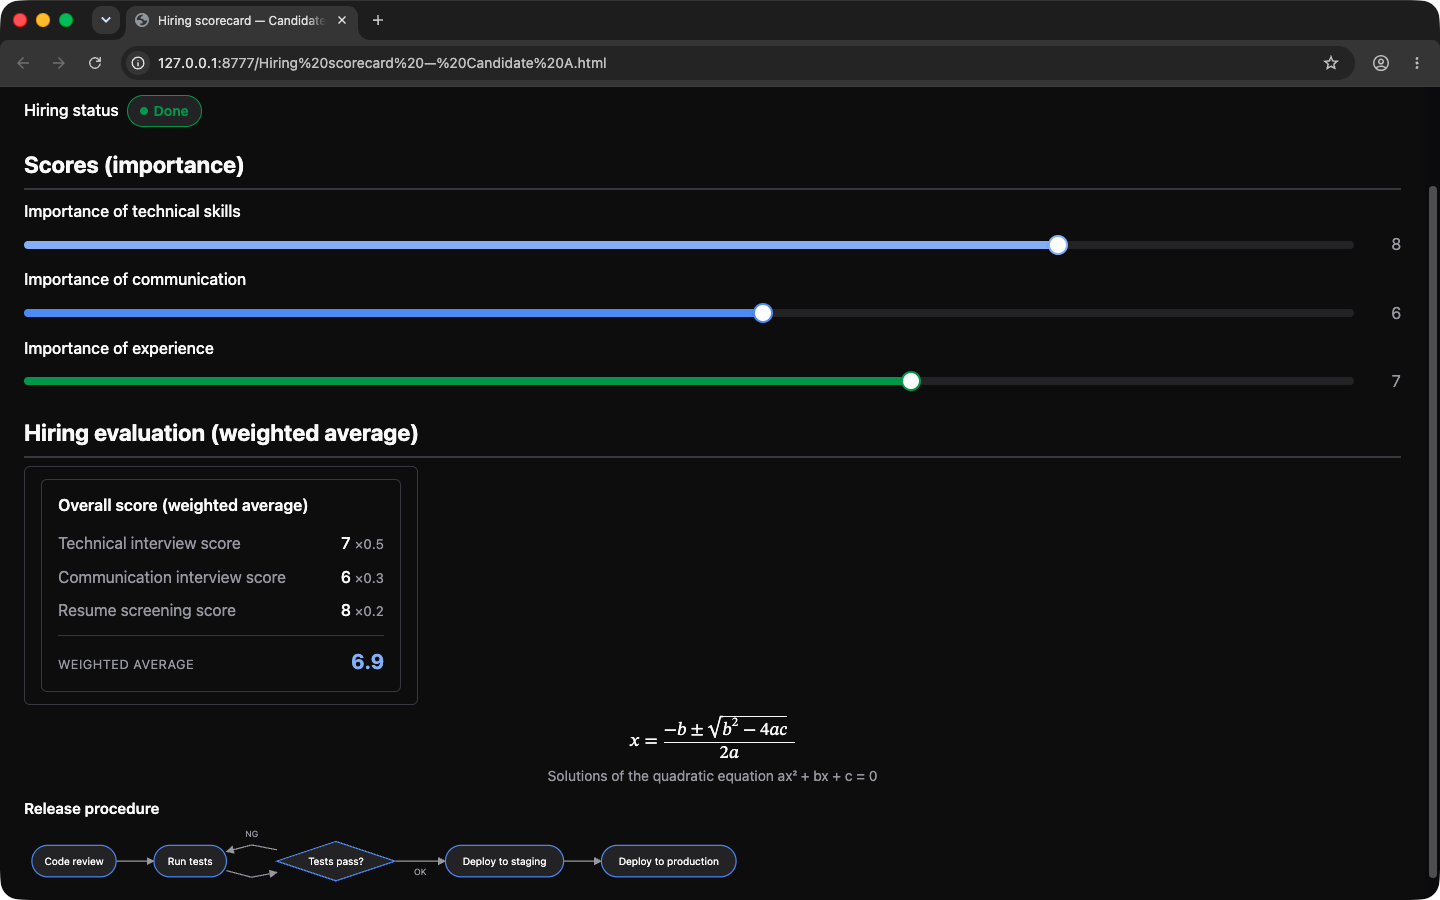This screenshot has width=1440, height=900.
Task: Adjust the experience importance slider
Action: (689, 381)
